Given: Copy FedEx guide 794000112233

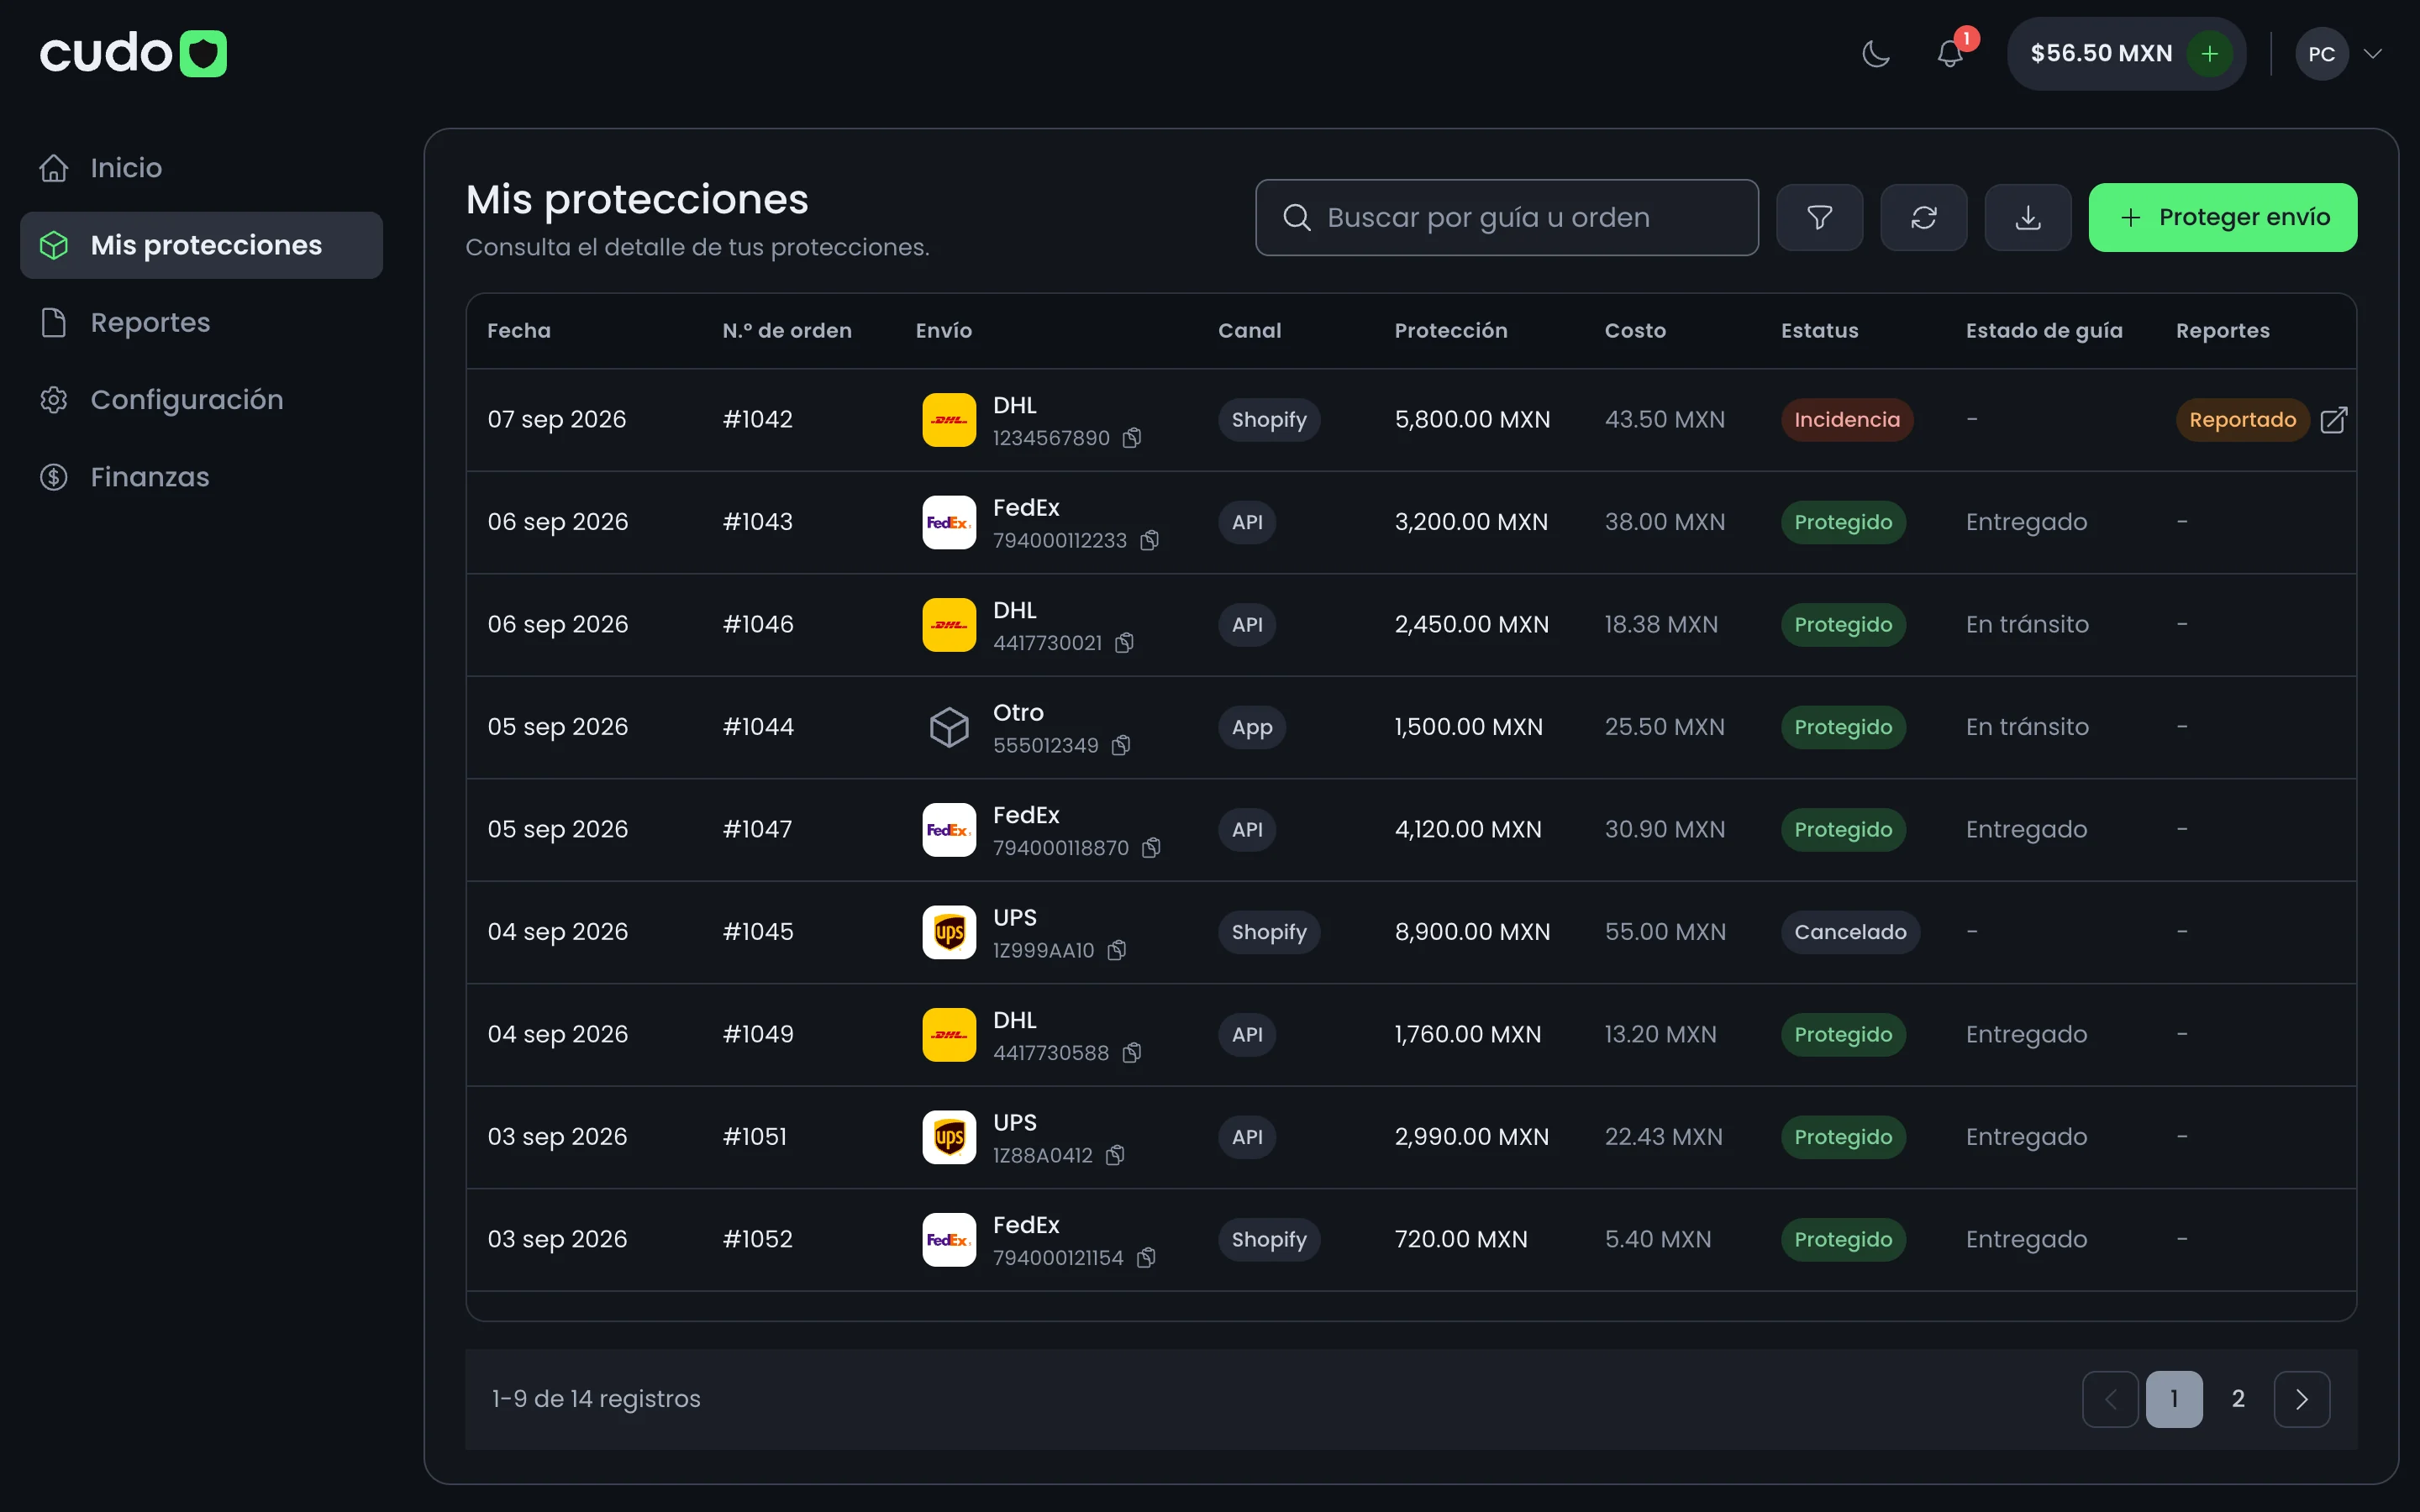Looking at the screenshot, I should [x=1150, y=540].
